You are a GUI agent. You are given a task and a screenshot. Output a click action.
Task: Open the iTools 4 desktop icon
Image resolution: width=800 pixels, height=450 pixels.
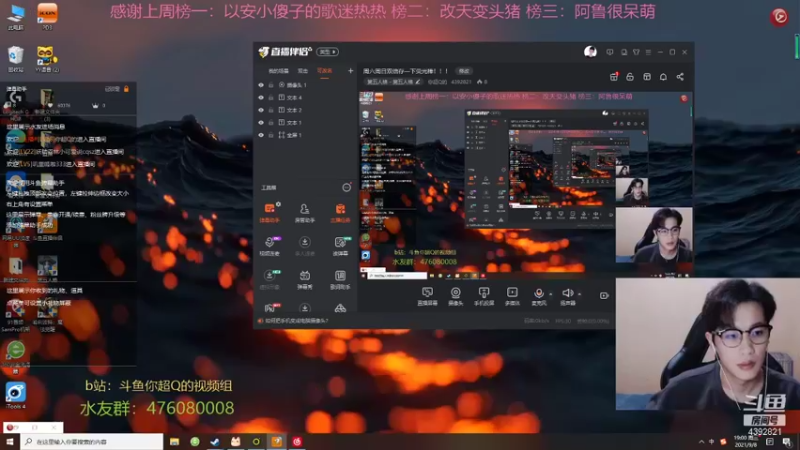click(15, 396)
